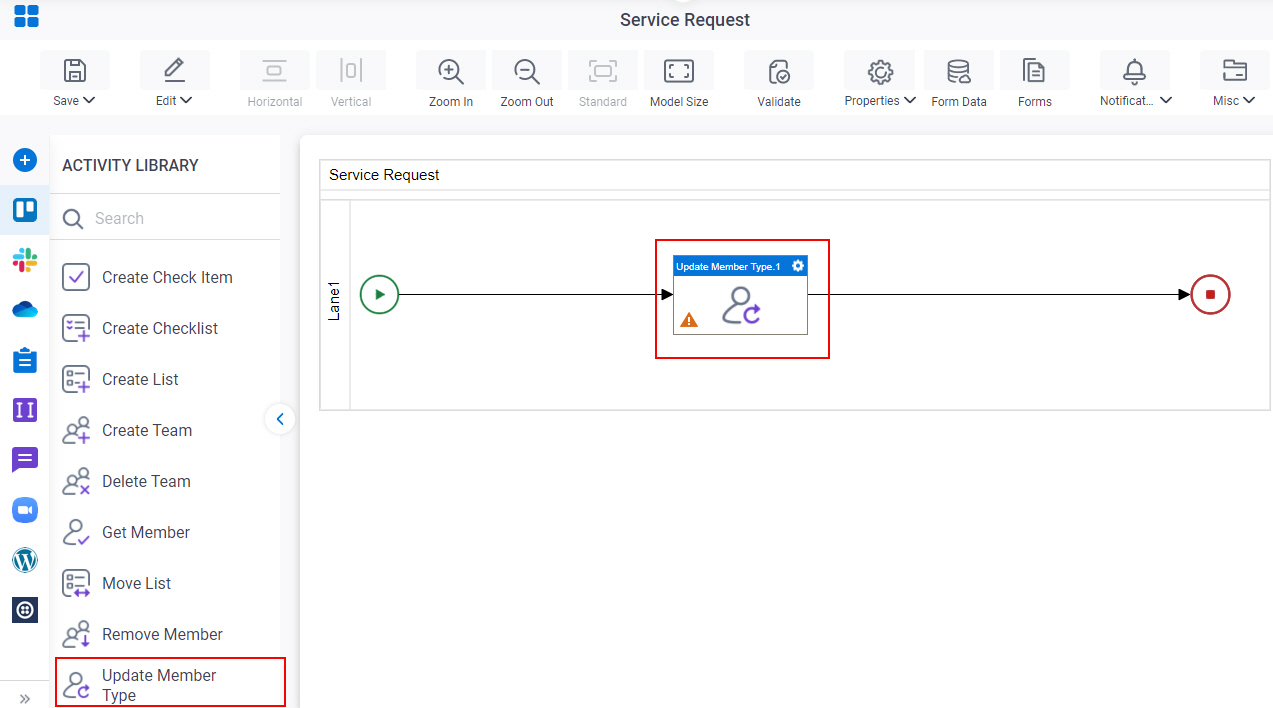Viewport: 1273px width, 708px height.
Task: Expand the Save dropdown arrow
Action: (89, 100)
